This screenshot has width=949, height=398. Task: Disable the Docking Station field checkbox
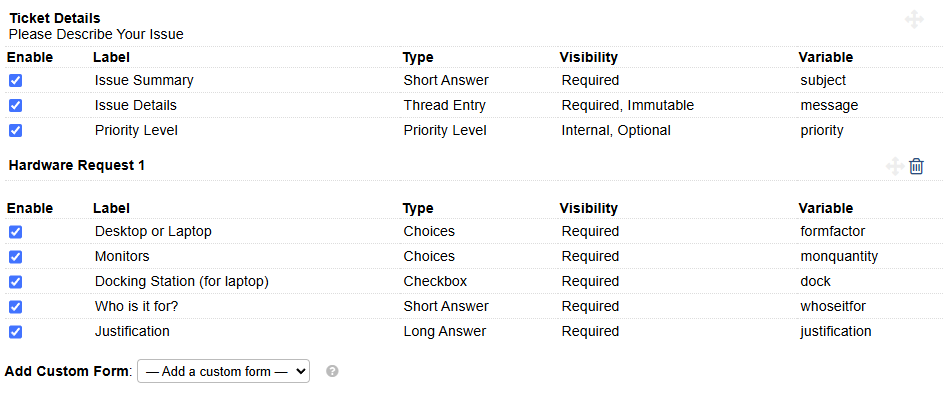coord(16,281)
